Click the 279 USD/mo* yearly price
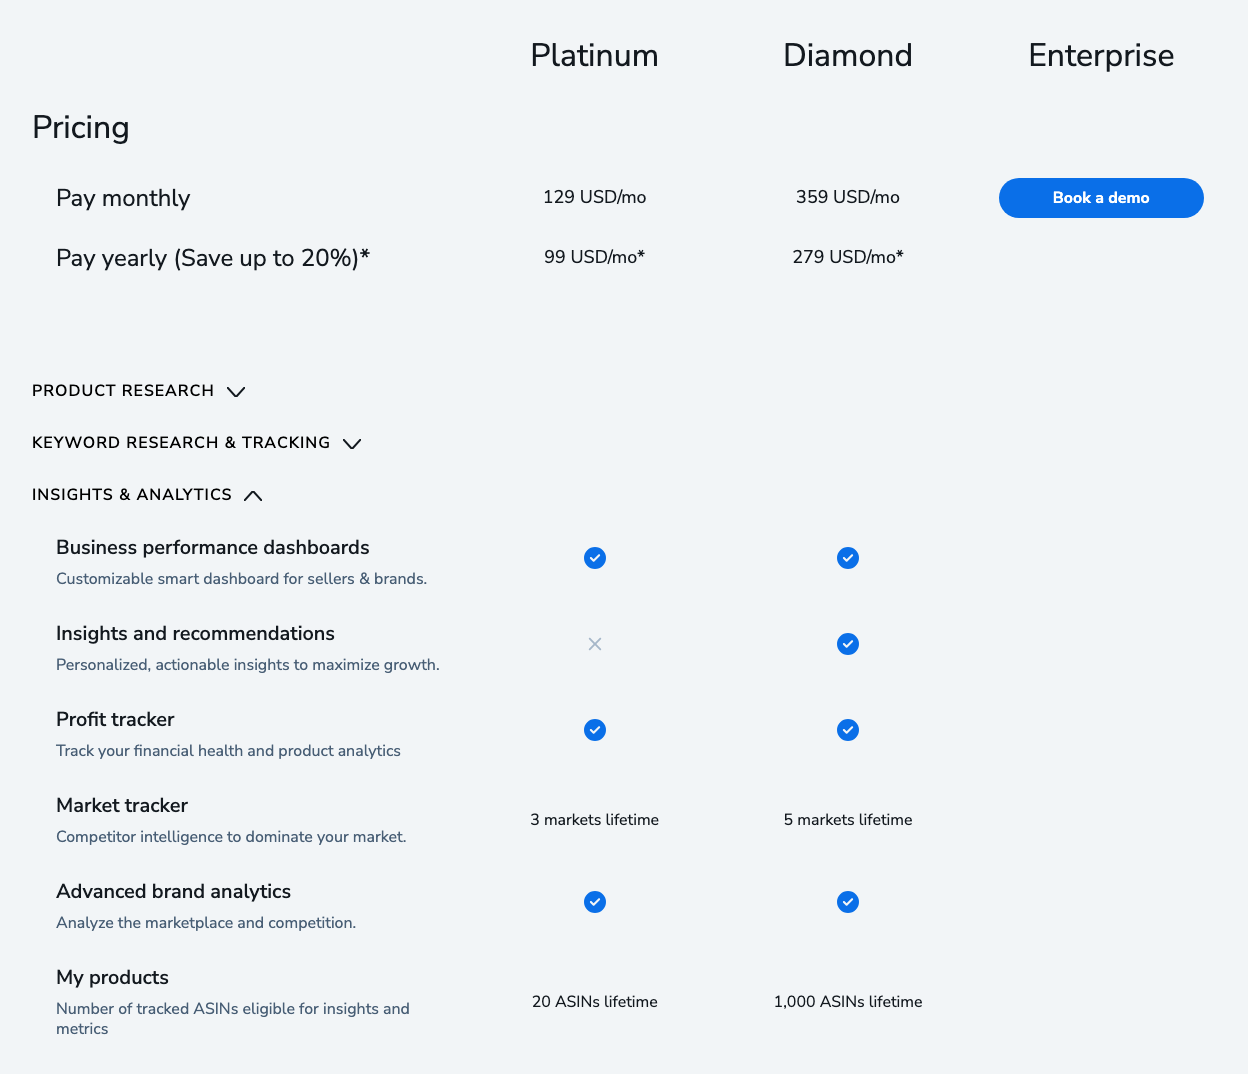This screenshot has width=1248, height=1074. (x=848, y=257)
